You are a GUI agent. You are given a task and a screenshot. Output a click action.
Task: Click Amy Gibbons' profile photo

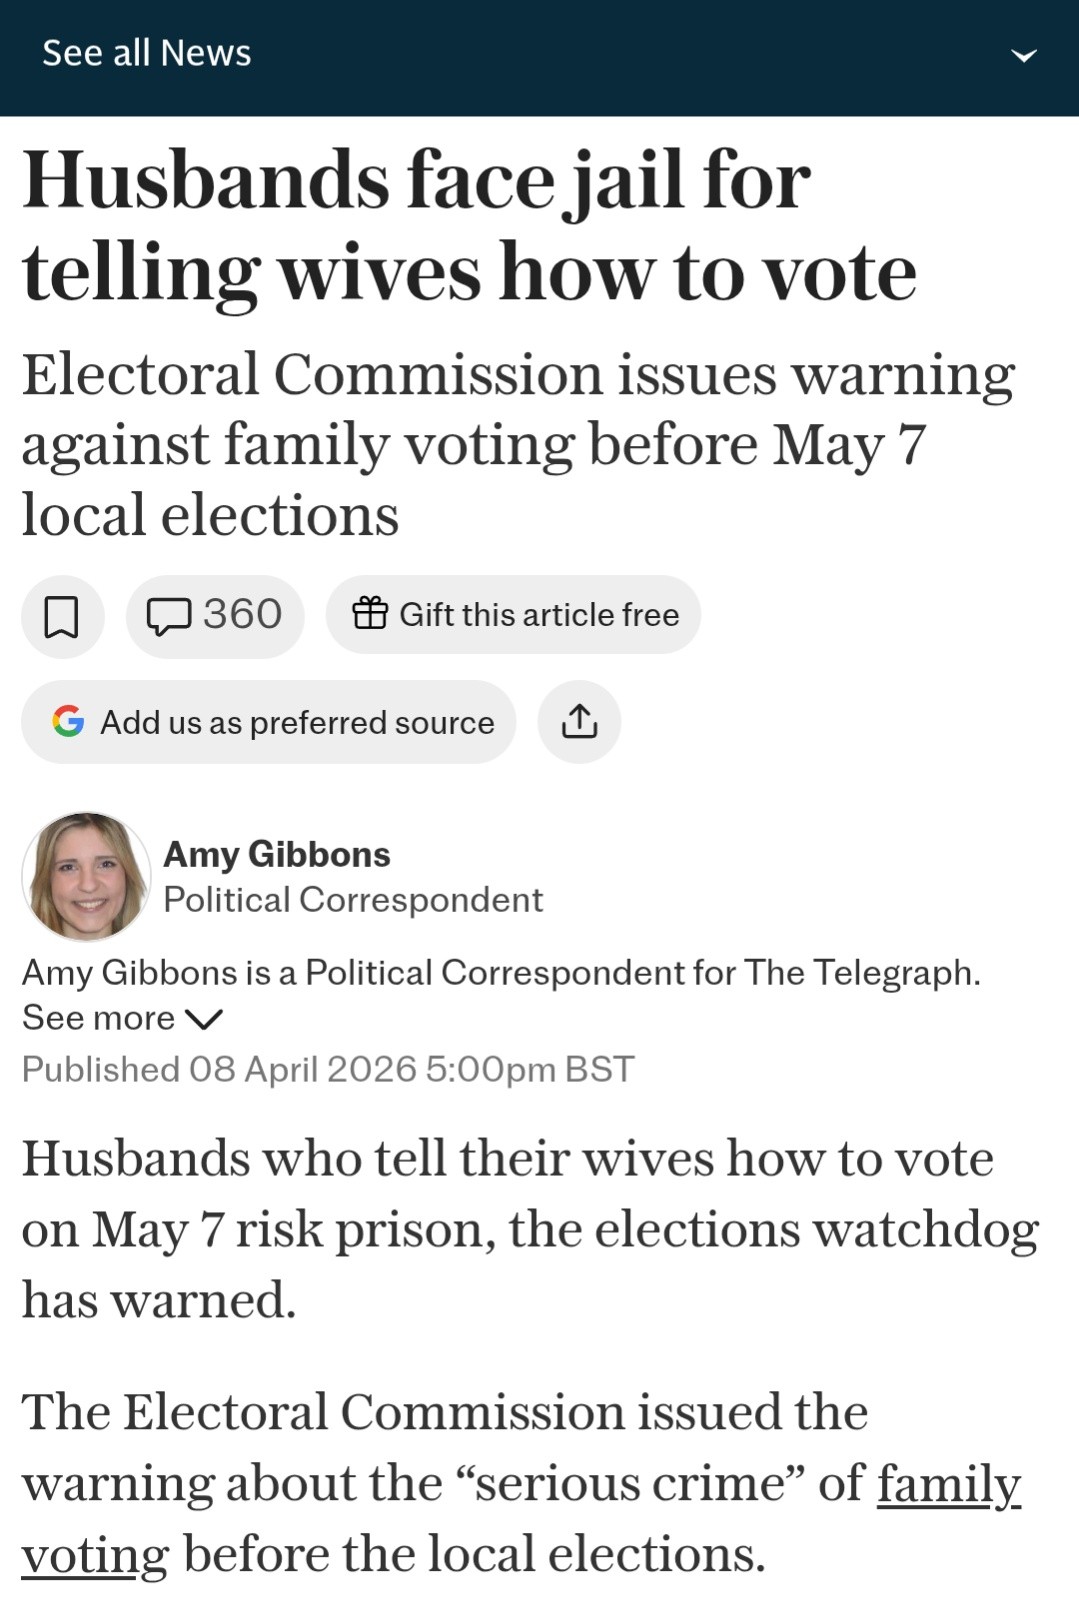(86, 876)
